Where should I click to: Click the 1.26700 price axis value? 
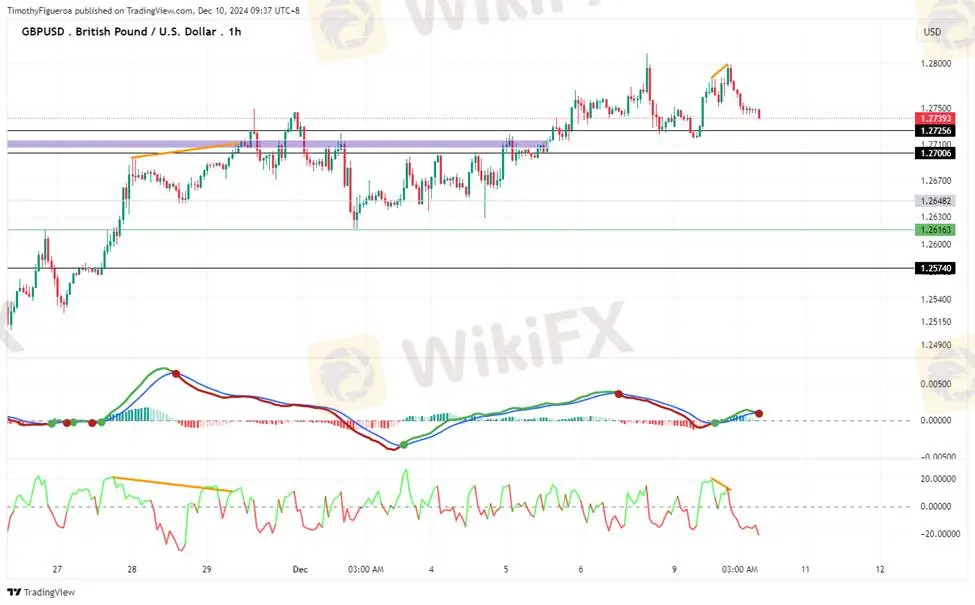tap(936, 181)
